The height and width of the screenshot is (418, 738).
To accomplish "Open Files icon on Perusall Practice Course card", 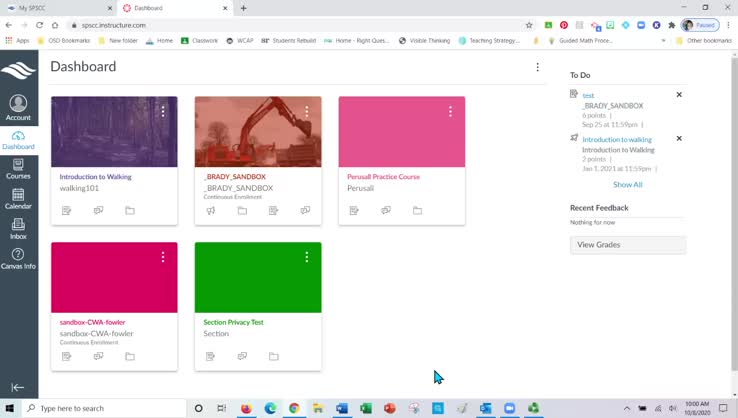I will coord(417,210).
